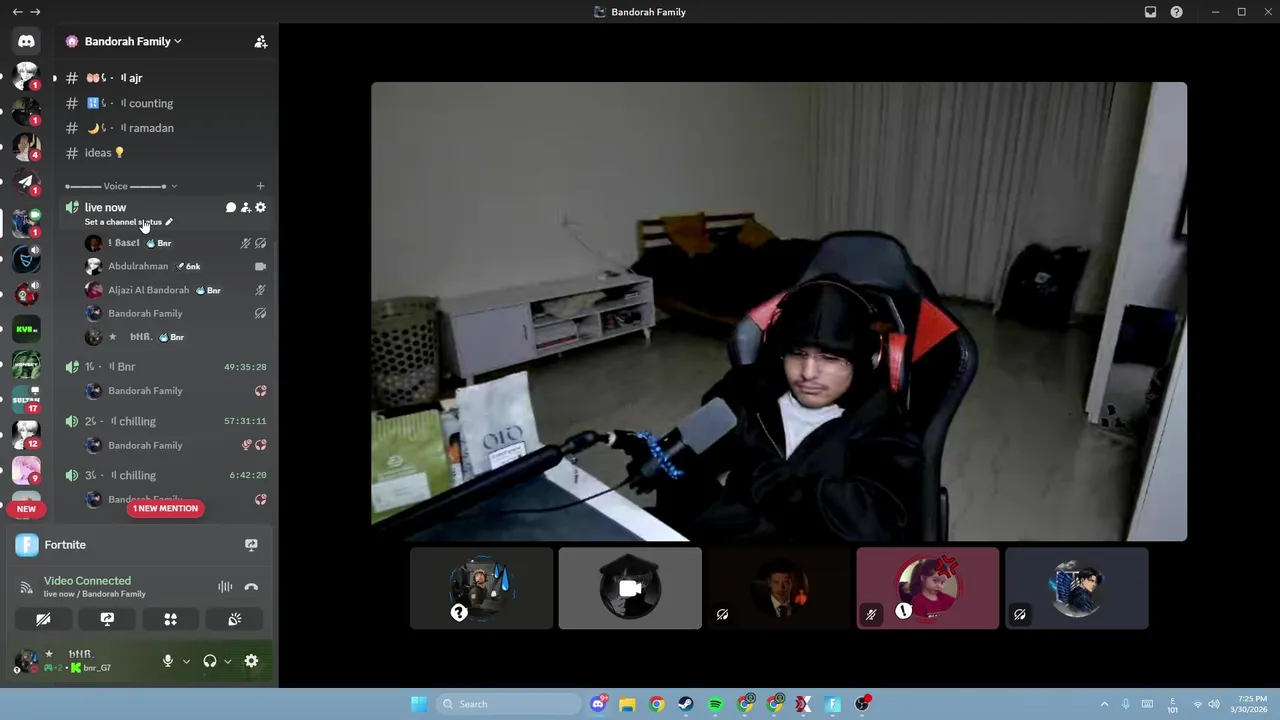The height and width of the screenshot is (720, 1280).
Task: Go forward with title bar arrow
Action: pyautogui.click(x=36, y=12)
